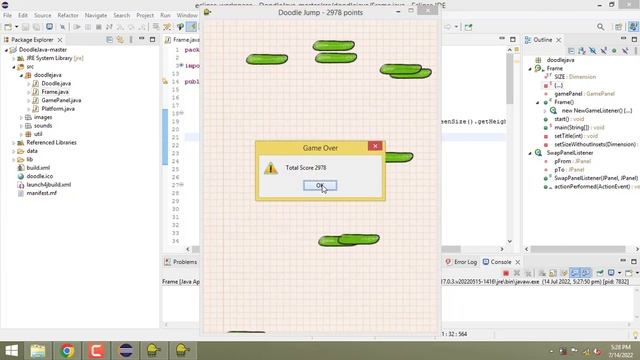Open the Package Explorer View Menu (three dots)

[x=131, y=40]
